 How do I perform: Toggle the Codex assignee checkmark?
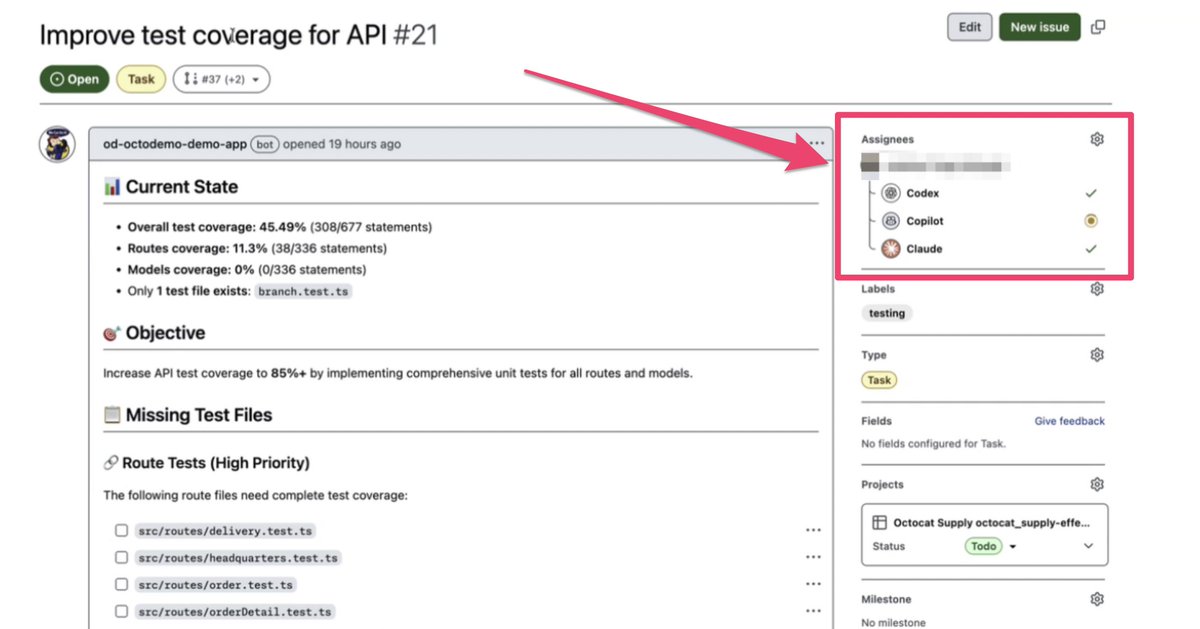1091,193
